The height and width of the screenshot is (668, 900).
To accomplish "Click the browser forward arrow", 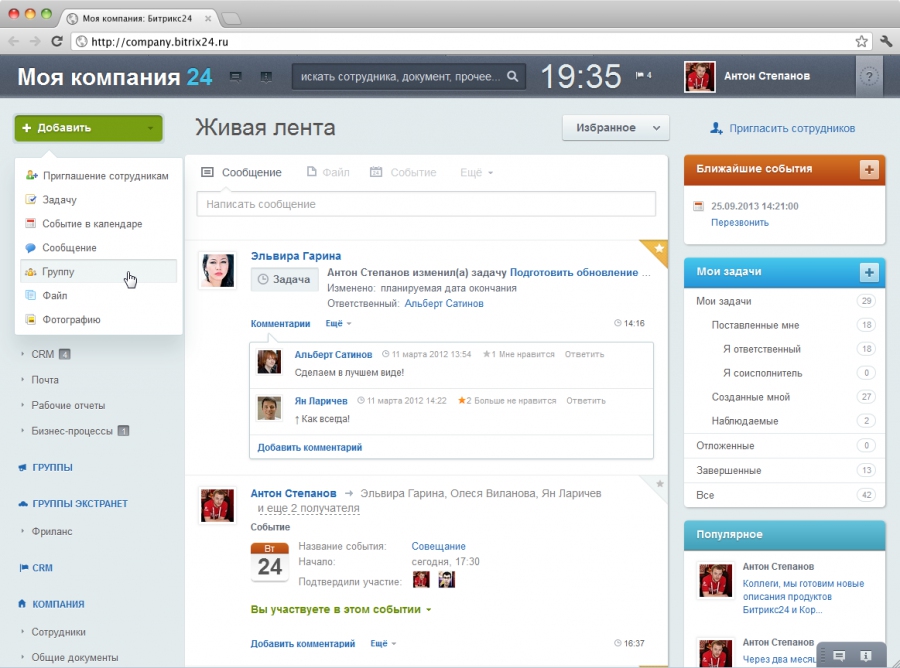I will 35,41.
